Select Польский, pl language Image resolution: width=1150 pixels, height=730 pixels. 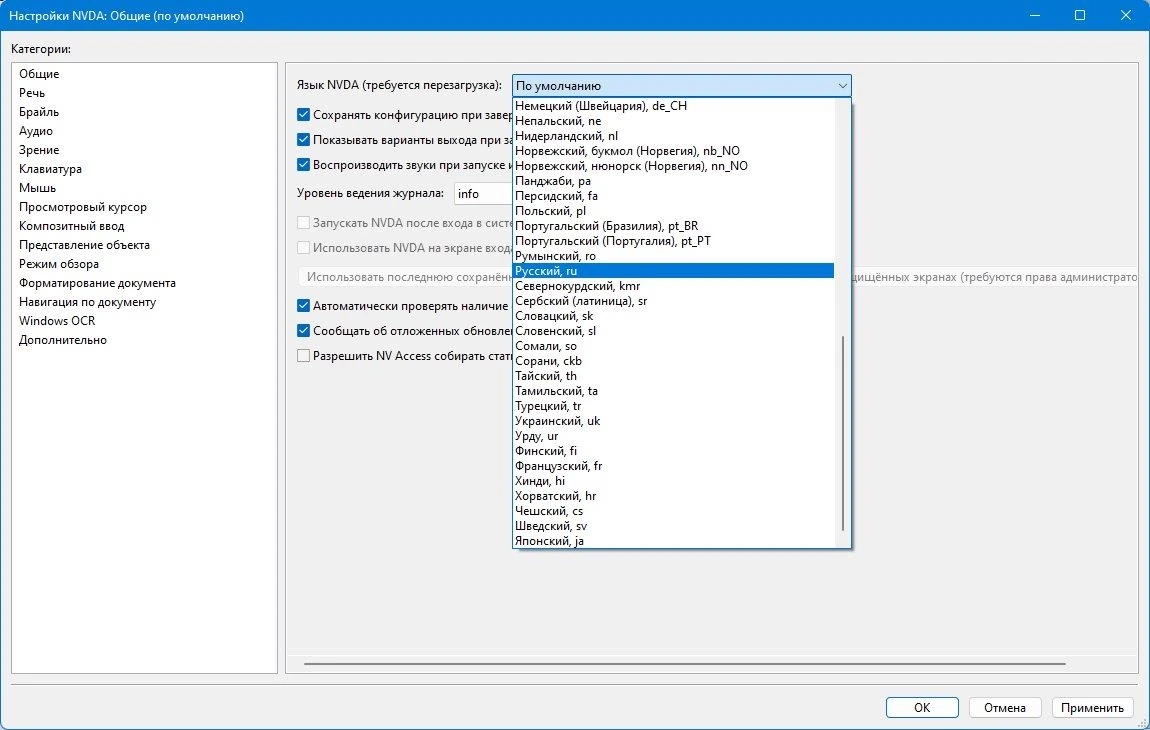[673, 211]
